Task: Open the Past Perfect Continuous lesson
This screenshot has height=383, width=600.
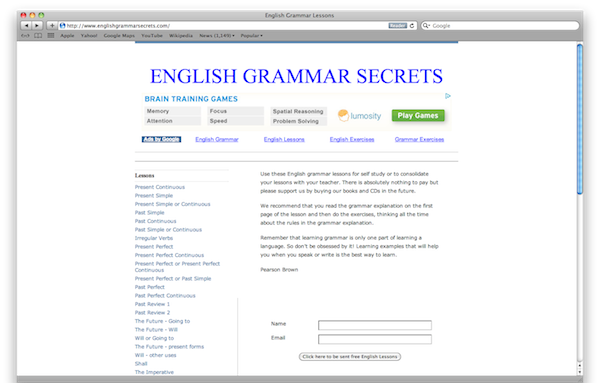Action: click(165, 295)
